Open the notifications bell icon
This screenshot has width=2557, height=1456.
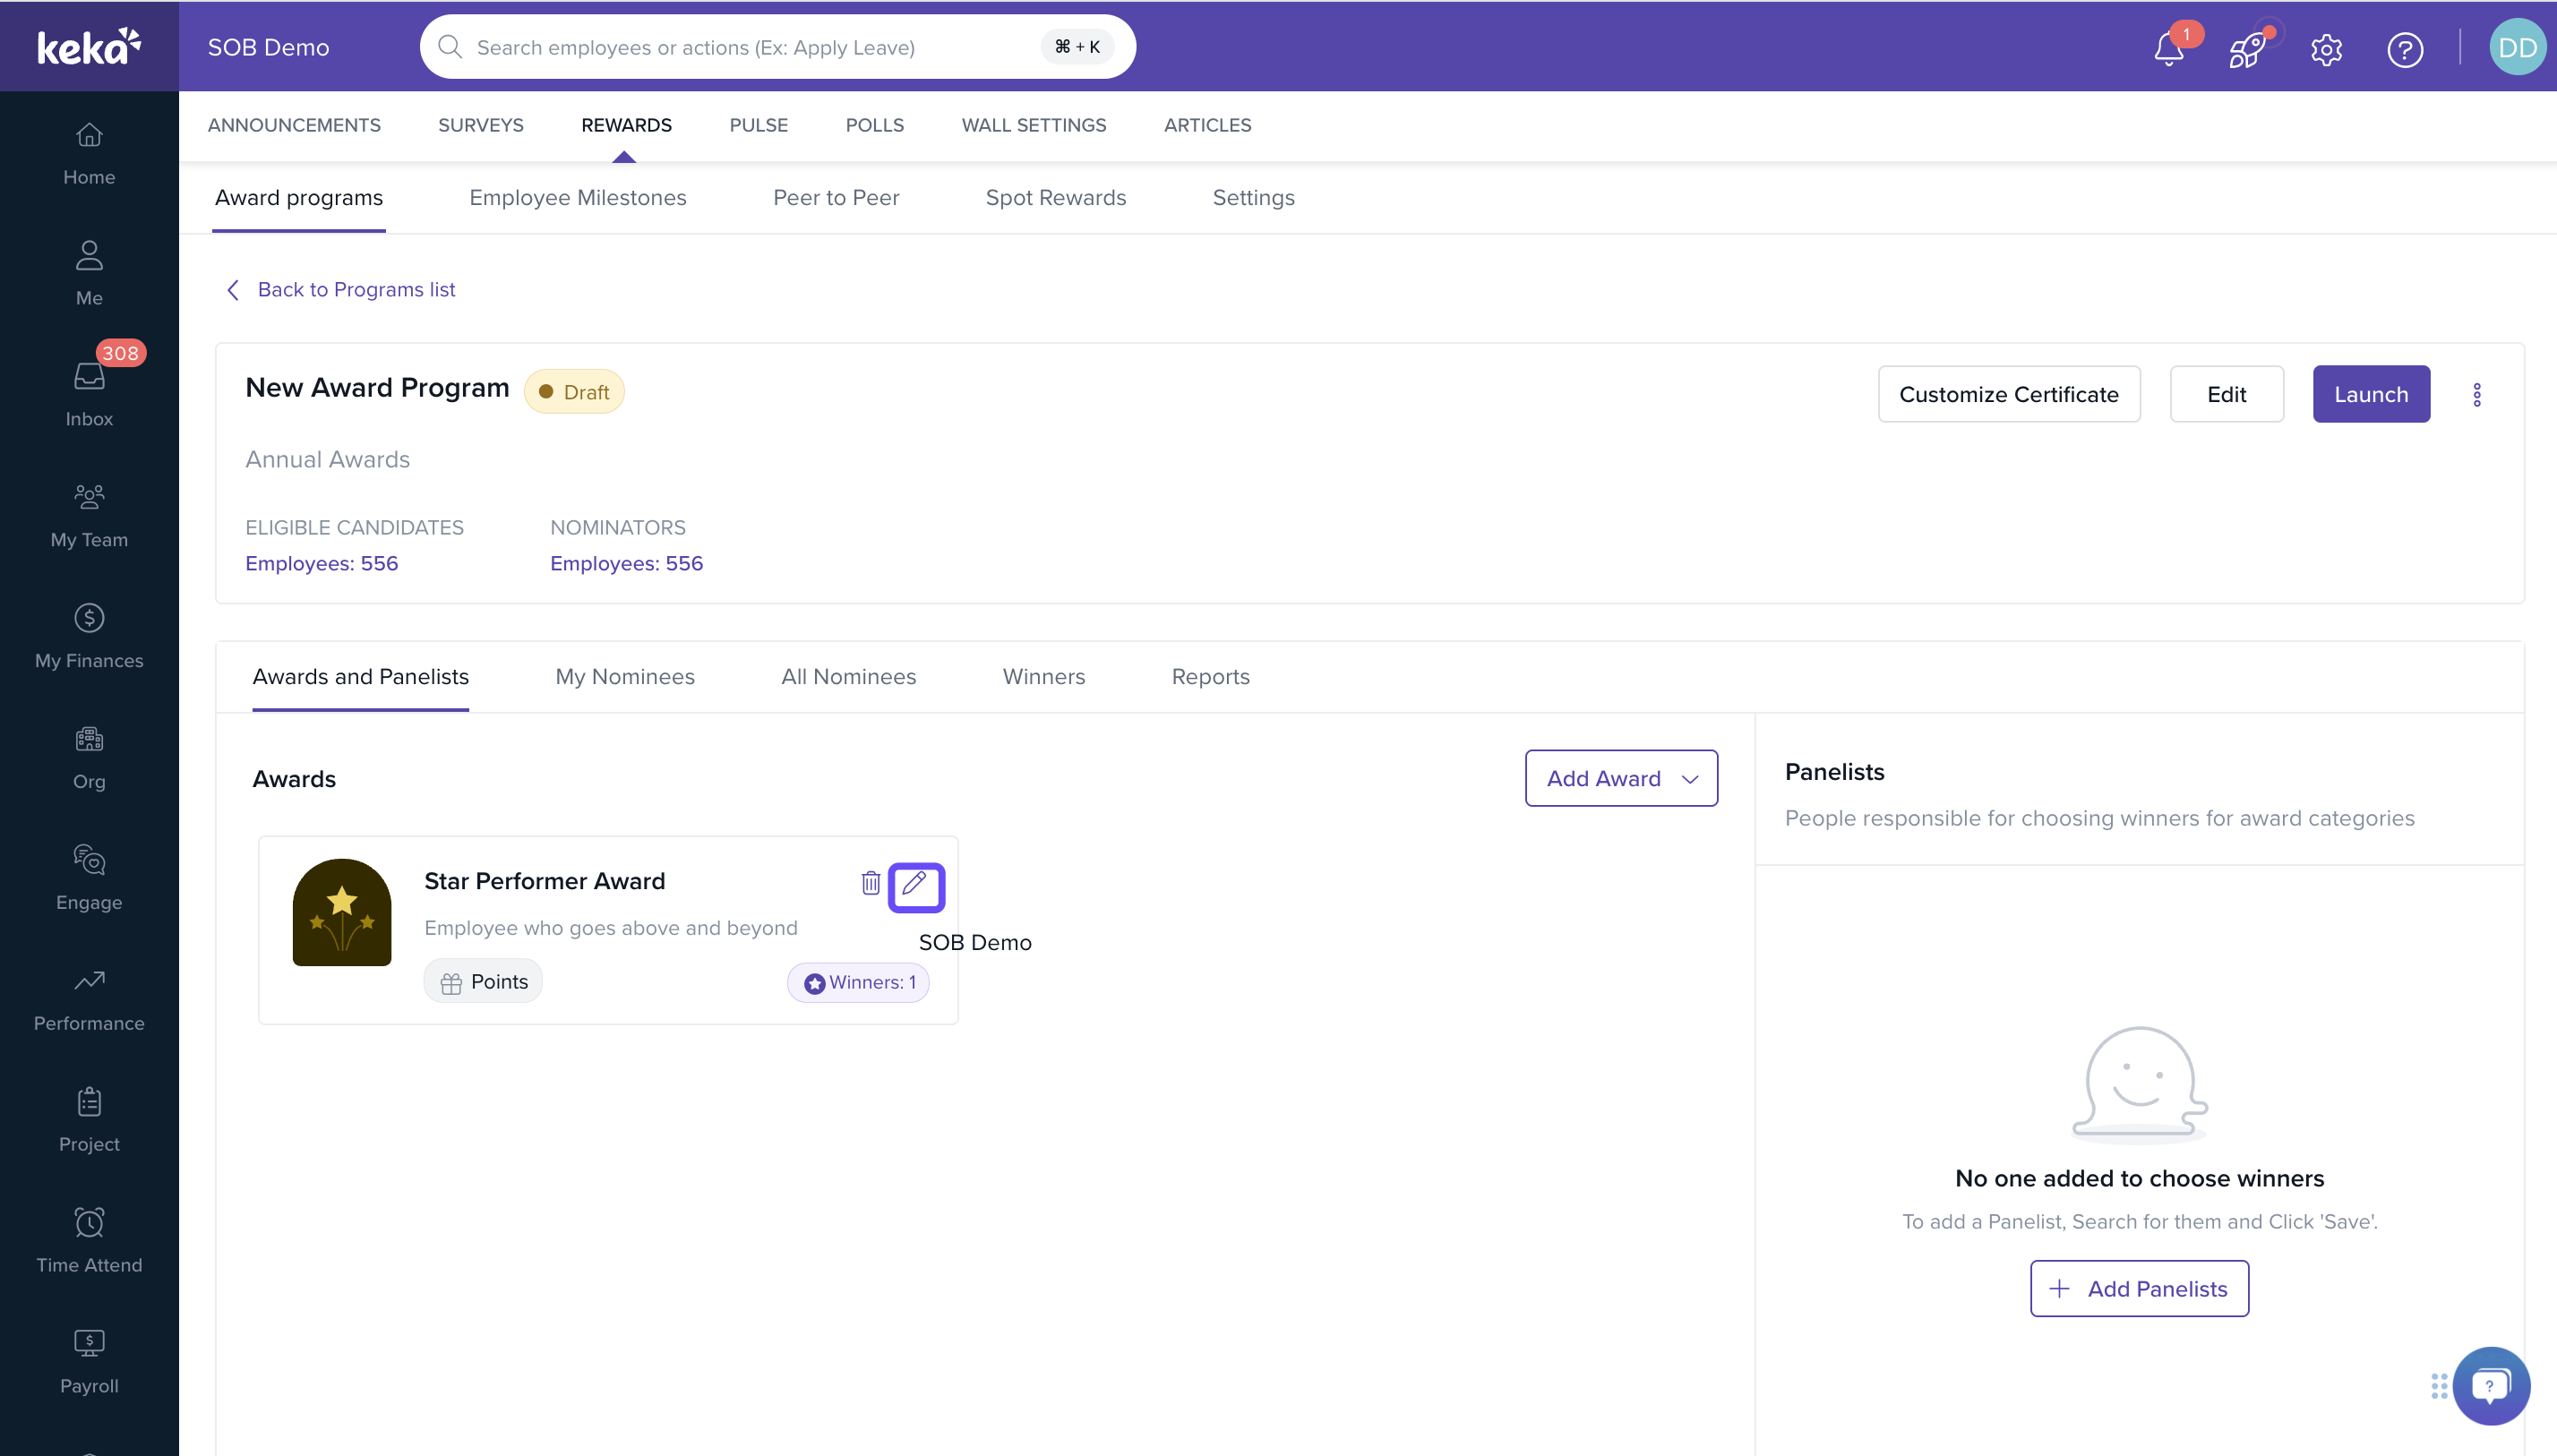[x=2168, y=48]
